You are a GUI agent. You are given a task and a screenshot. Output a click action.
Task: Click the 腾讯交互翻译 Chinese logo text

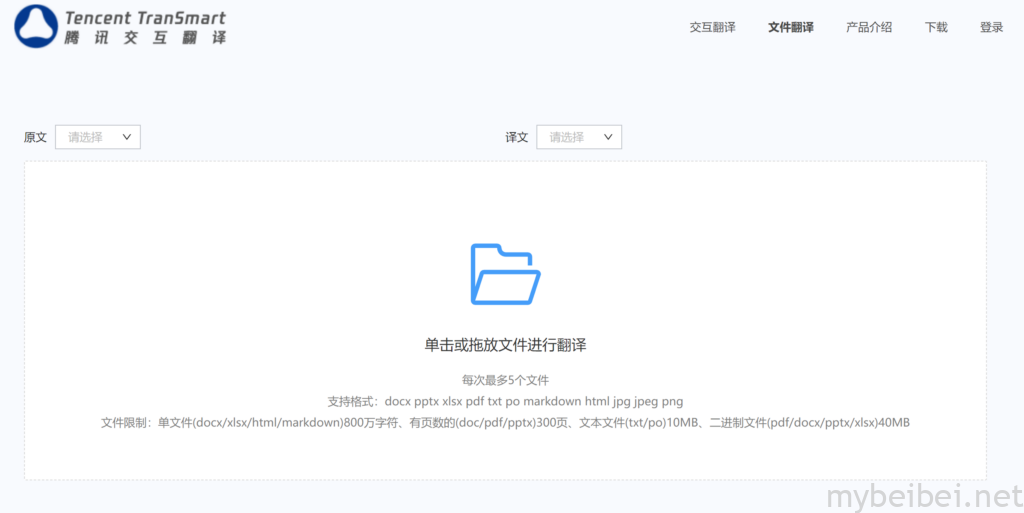click(145, 38)
